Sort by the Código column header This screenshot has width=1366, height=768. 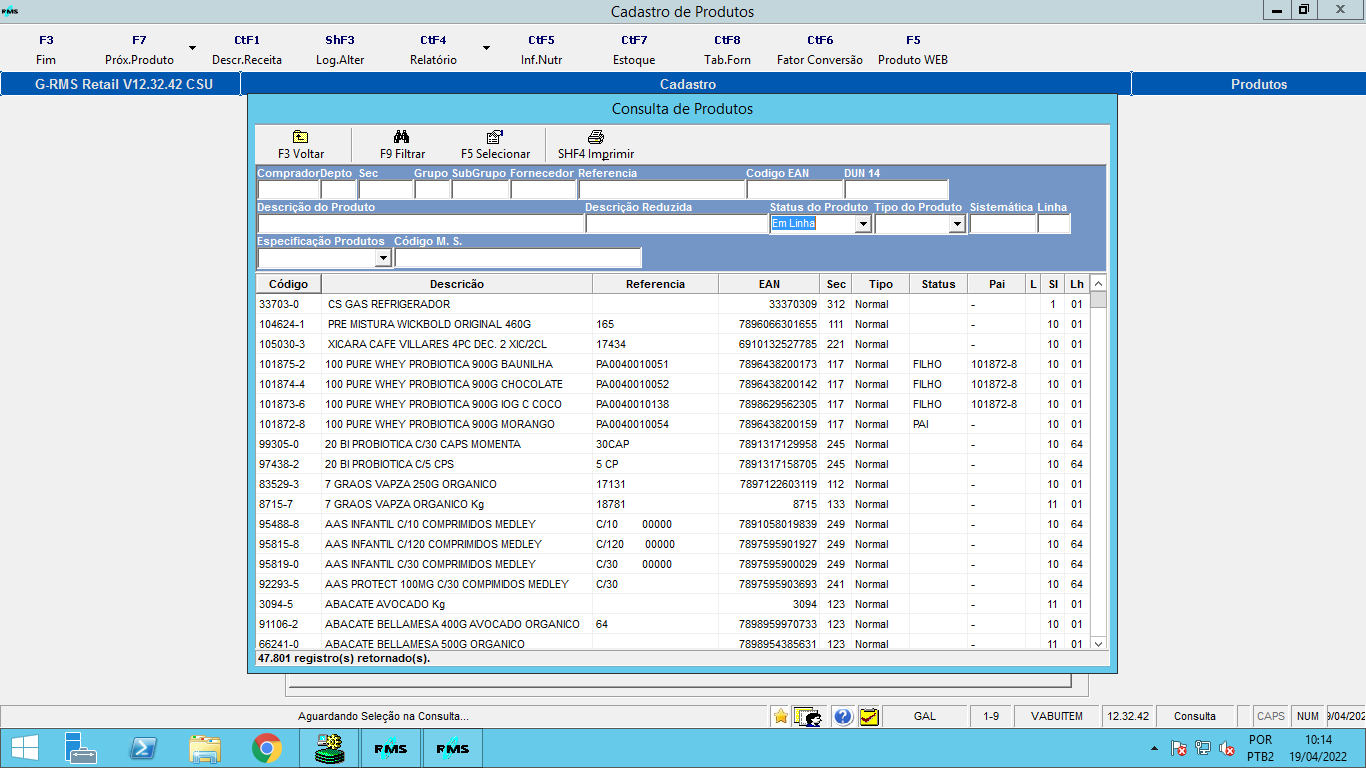pos(288,284)
